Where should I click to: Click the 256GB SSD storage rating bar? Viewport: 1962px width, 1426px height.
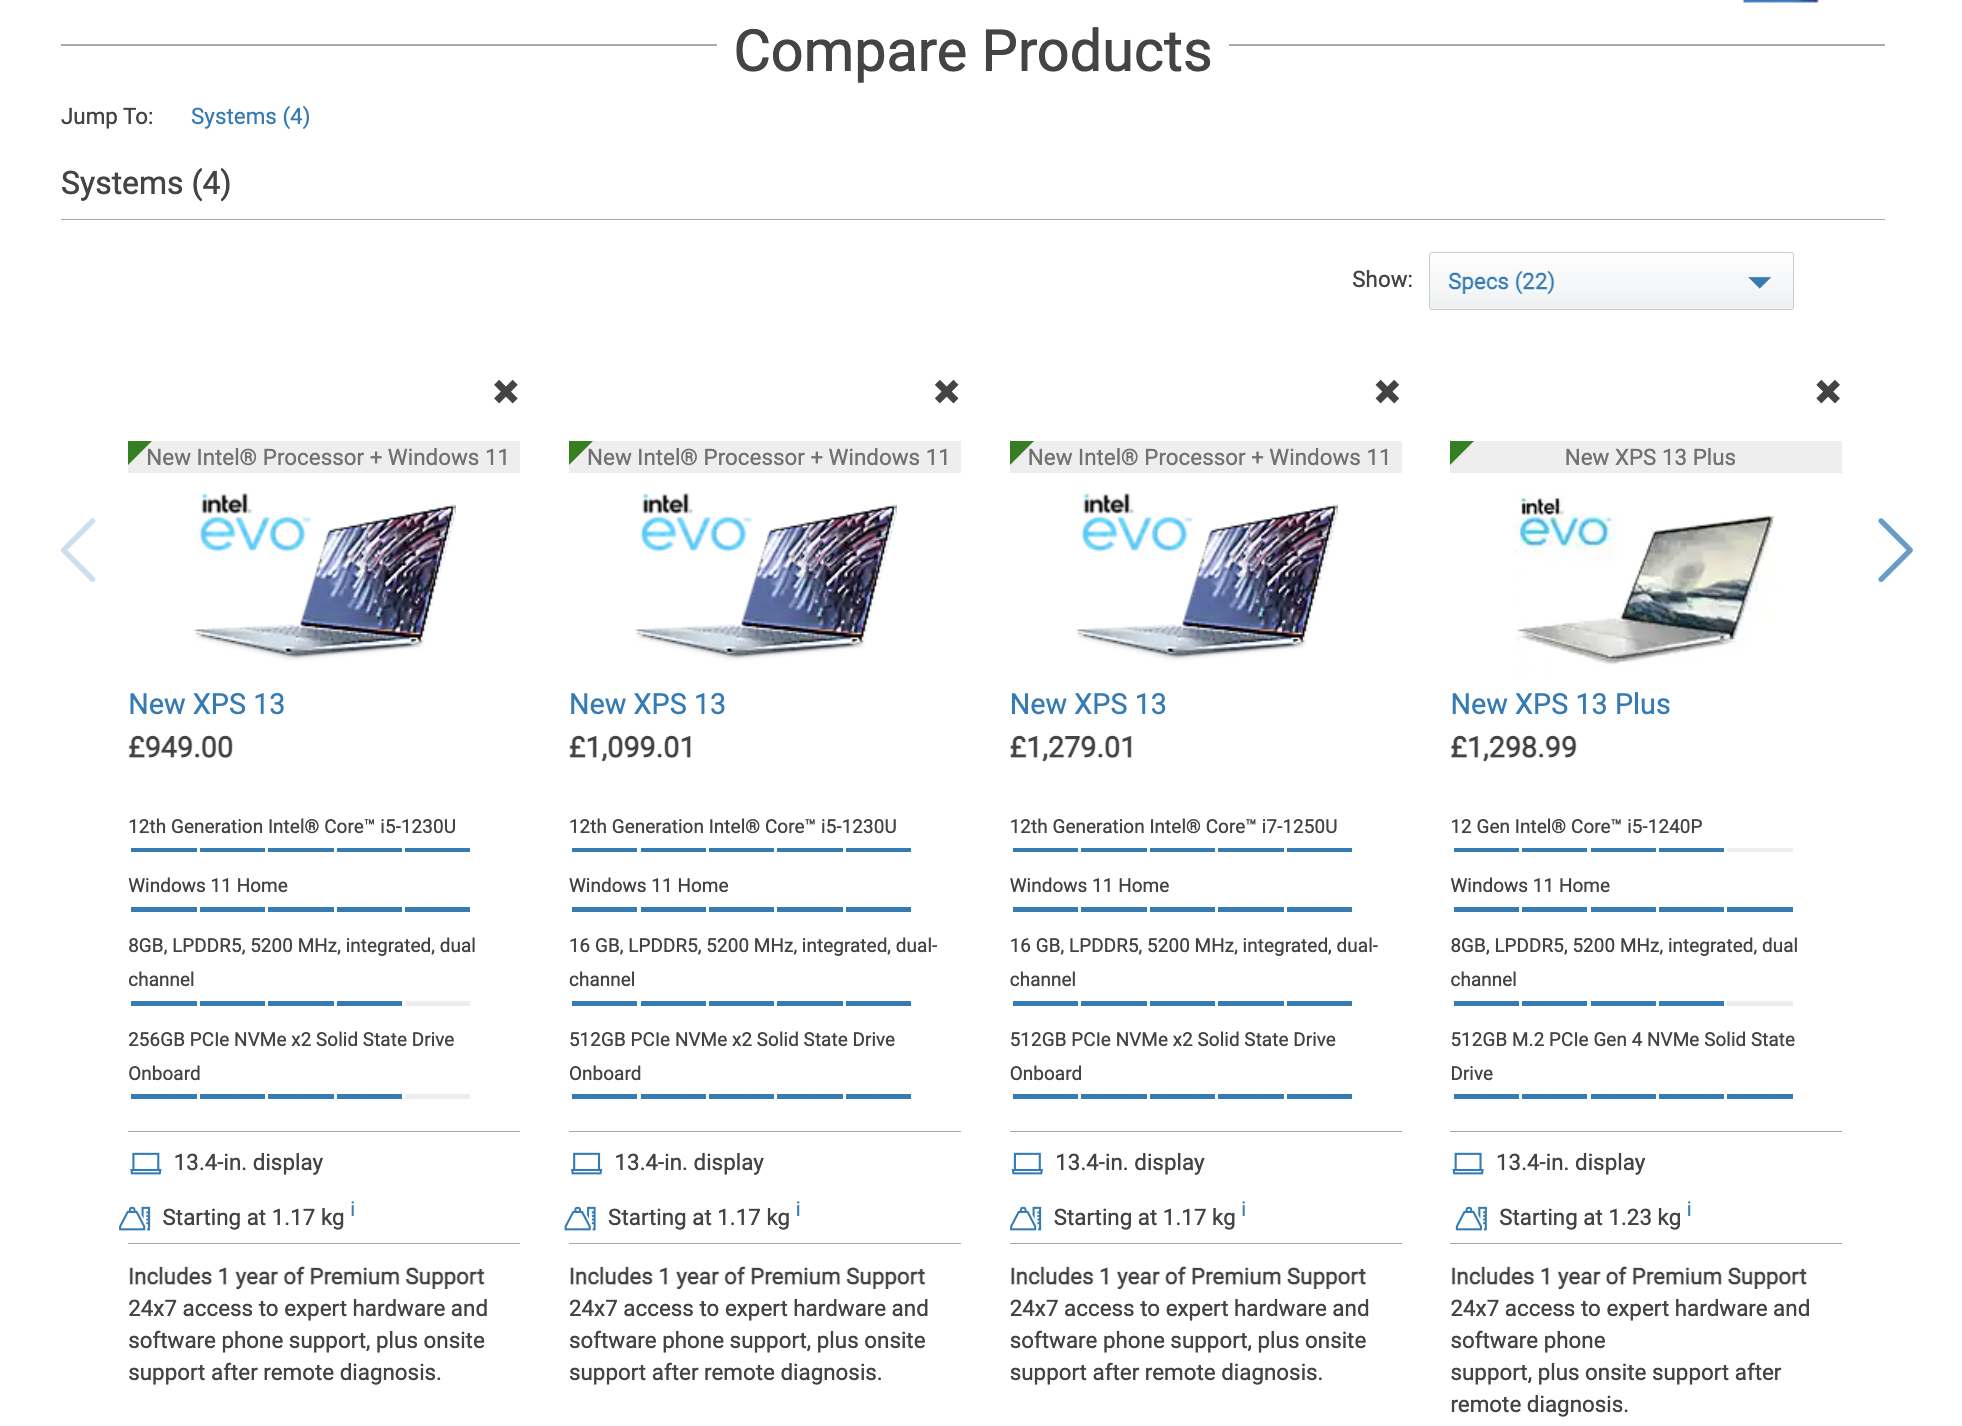click(x=300, y=1097)
